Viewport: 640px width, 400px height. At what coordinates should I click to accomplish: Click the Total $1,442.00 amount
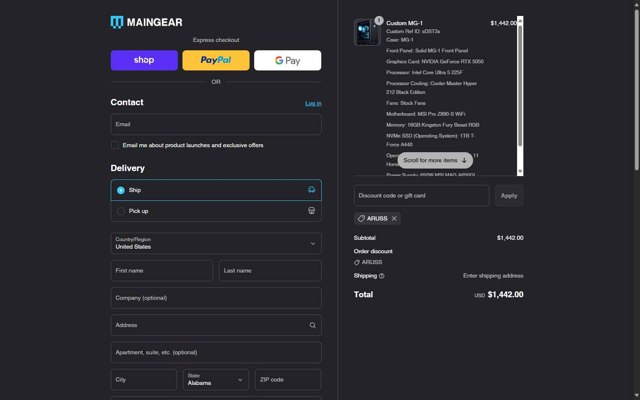[505, 295]
